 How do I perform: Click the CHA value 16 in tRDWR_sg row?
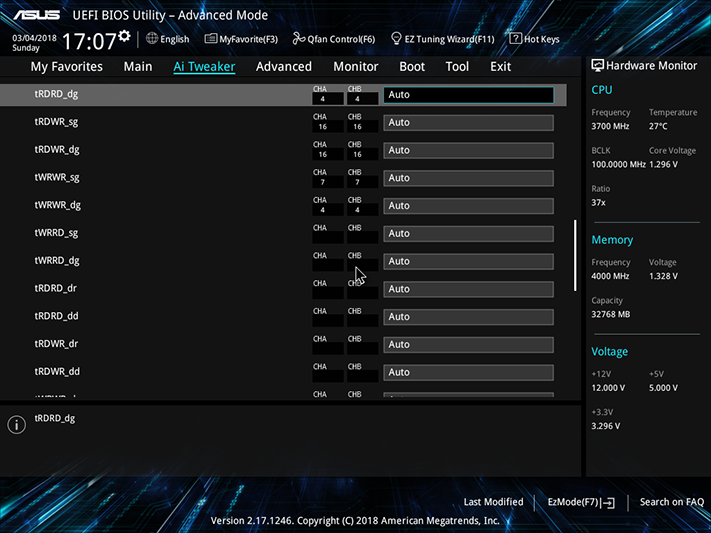322,127
